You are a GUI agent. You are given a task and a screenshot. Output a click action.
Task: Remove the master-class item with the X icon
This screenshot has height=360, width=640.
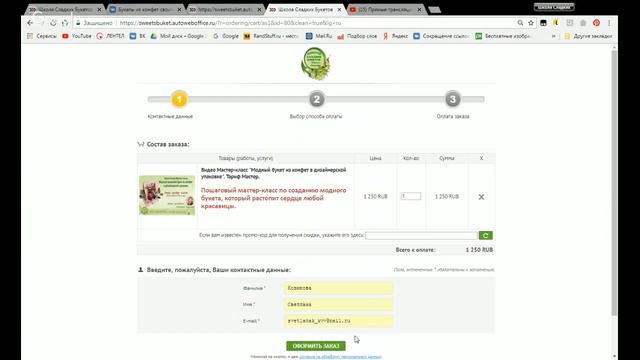481,197
